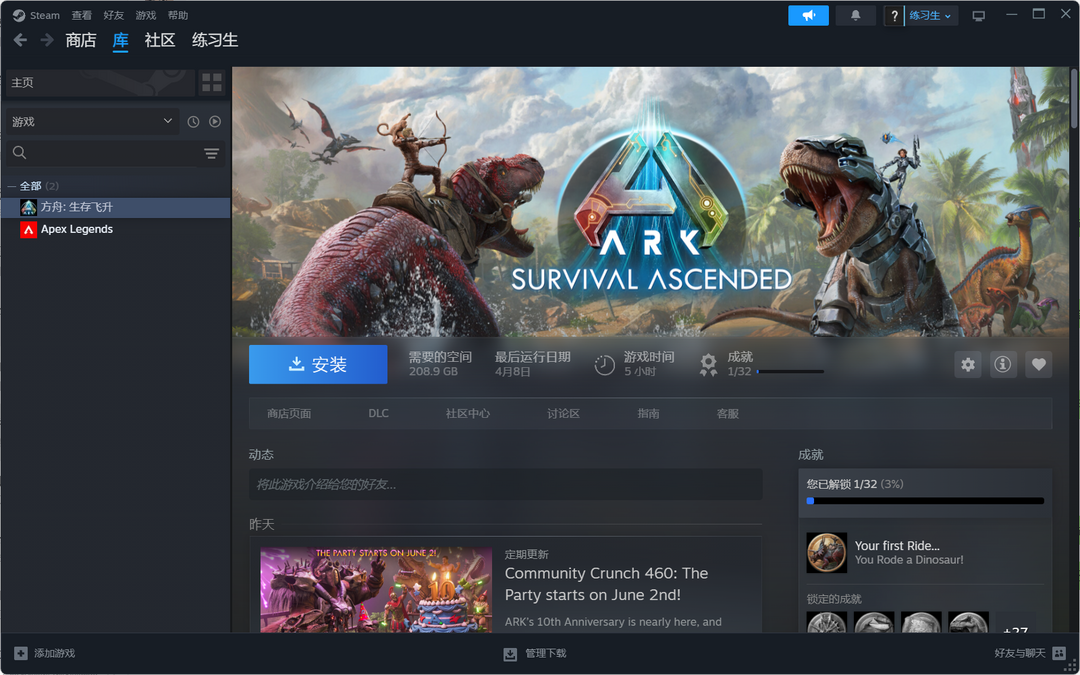The image size is (1080, 675).
Task: Open the 查看 menu
Action: coord(81,15)
